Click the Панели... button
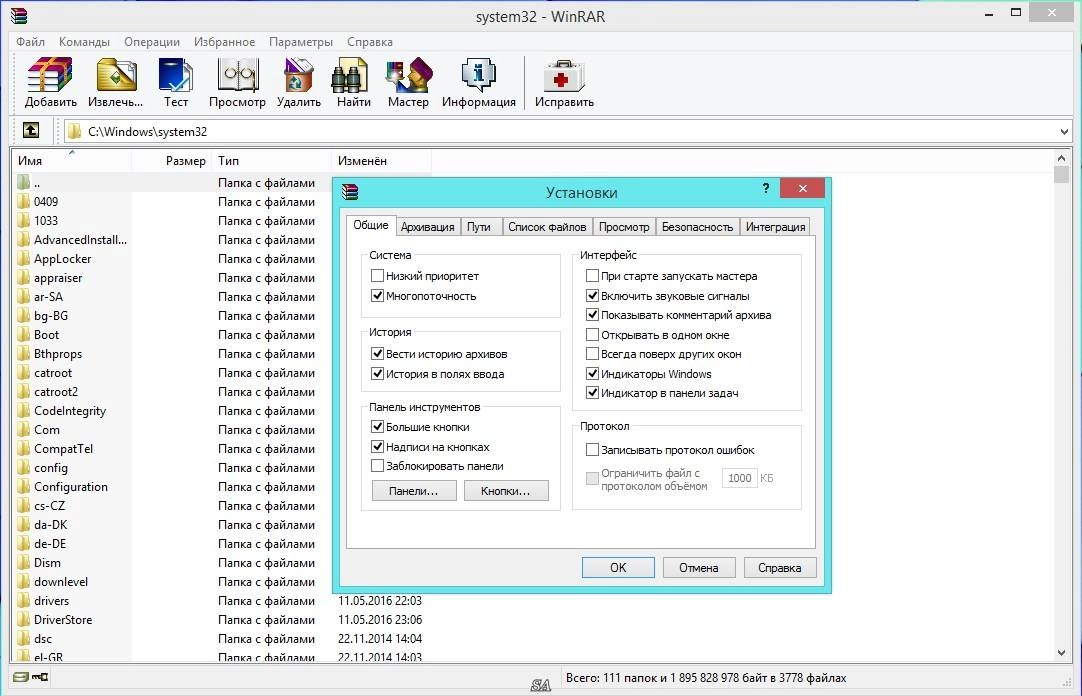The height and width of the screenshot is (696, 1082). [x=414, y=491]
